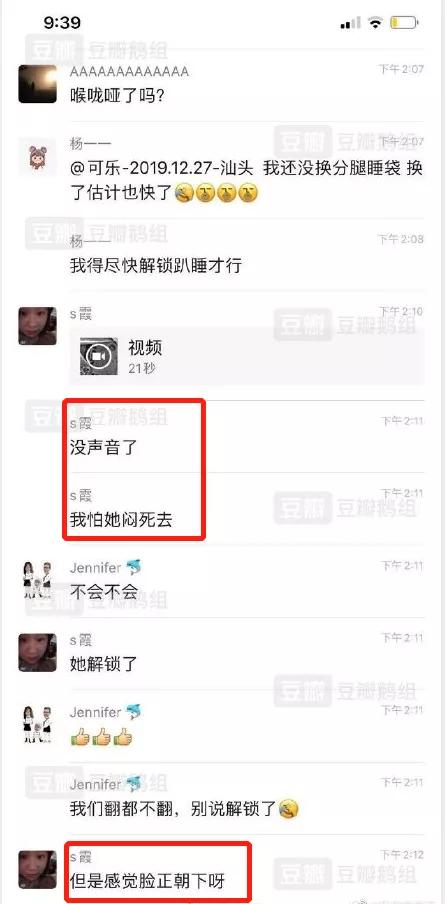This screenshot has height=904, width=445.
Task: Tap the battery icon in status bar
Action: (x=403, y=23)
